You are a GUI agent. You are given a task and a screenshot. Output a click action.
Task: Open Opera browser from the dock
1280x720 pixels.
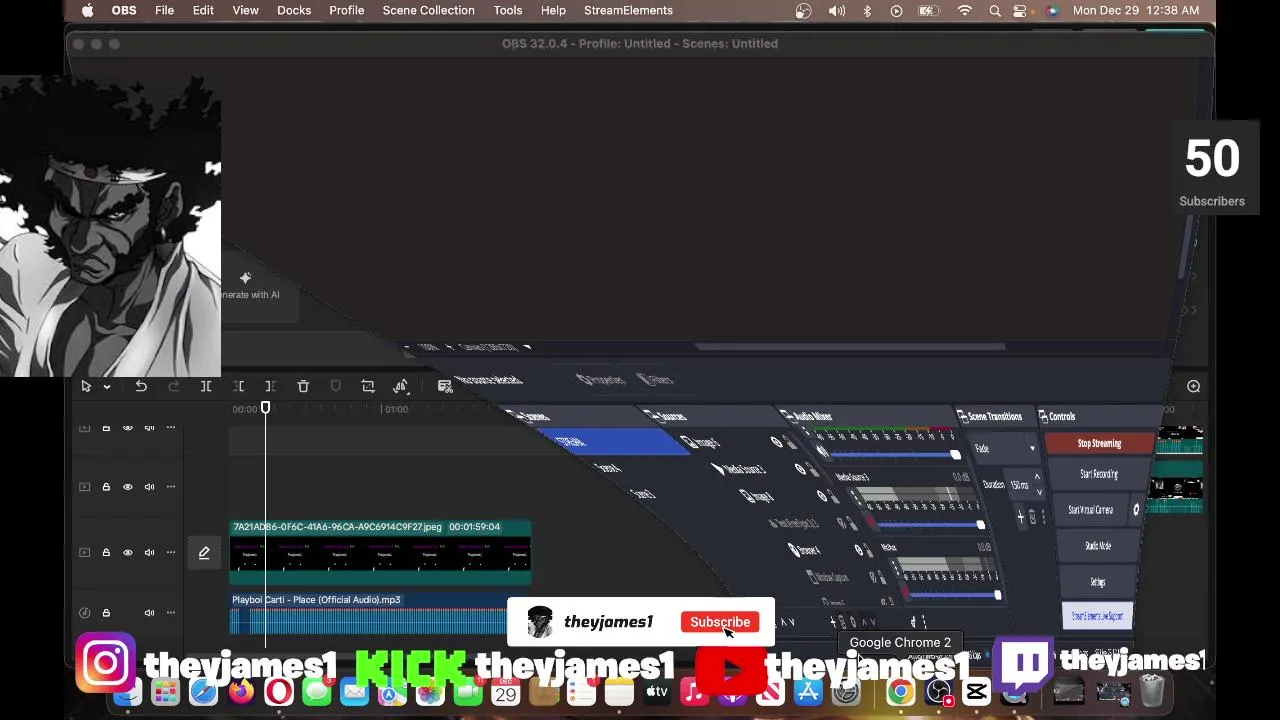pos(279,692)
